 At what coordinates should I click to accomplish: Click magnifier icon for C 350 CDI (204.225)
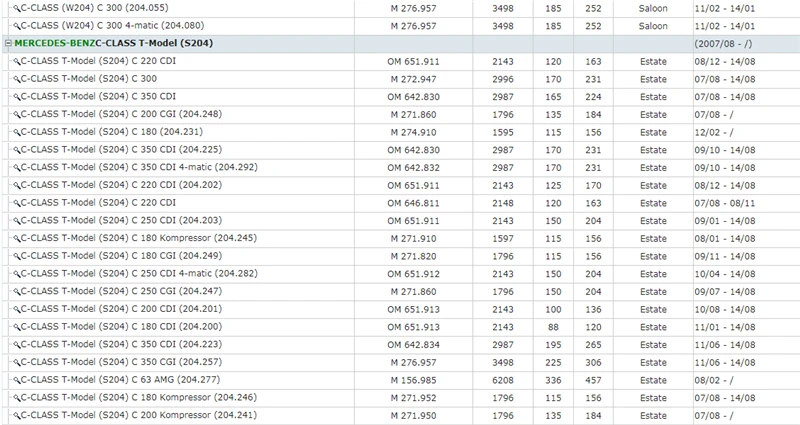(x=17, y=150)
